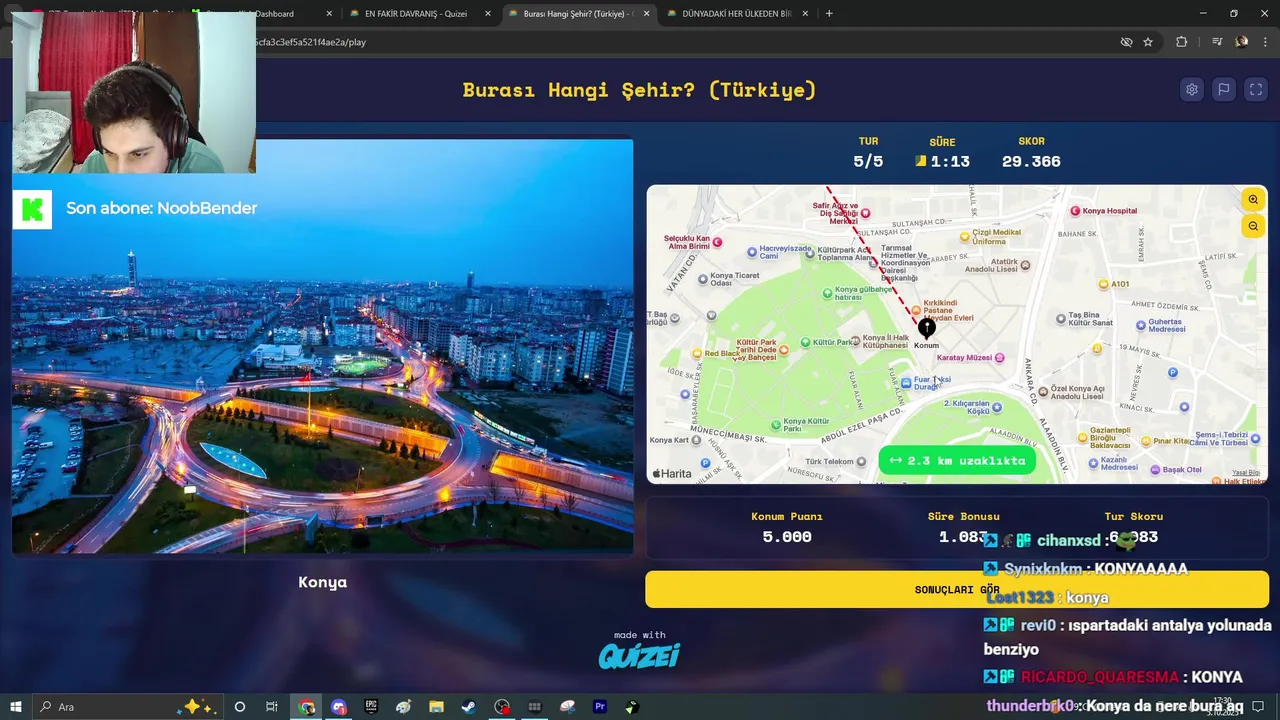Click Karatay Müzesi map marker
This screenshot has width=1280, height=720.
[999, 357]
